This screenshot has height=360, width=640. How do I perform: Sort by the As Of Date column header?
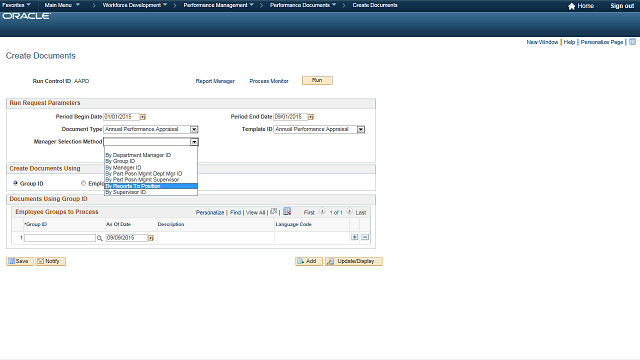point(118,224)
